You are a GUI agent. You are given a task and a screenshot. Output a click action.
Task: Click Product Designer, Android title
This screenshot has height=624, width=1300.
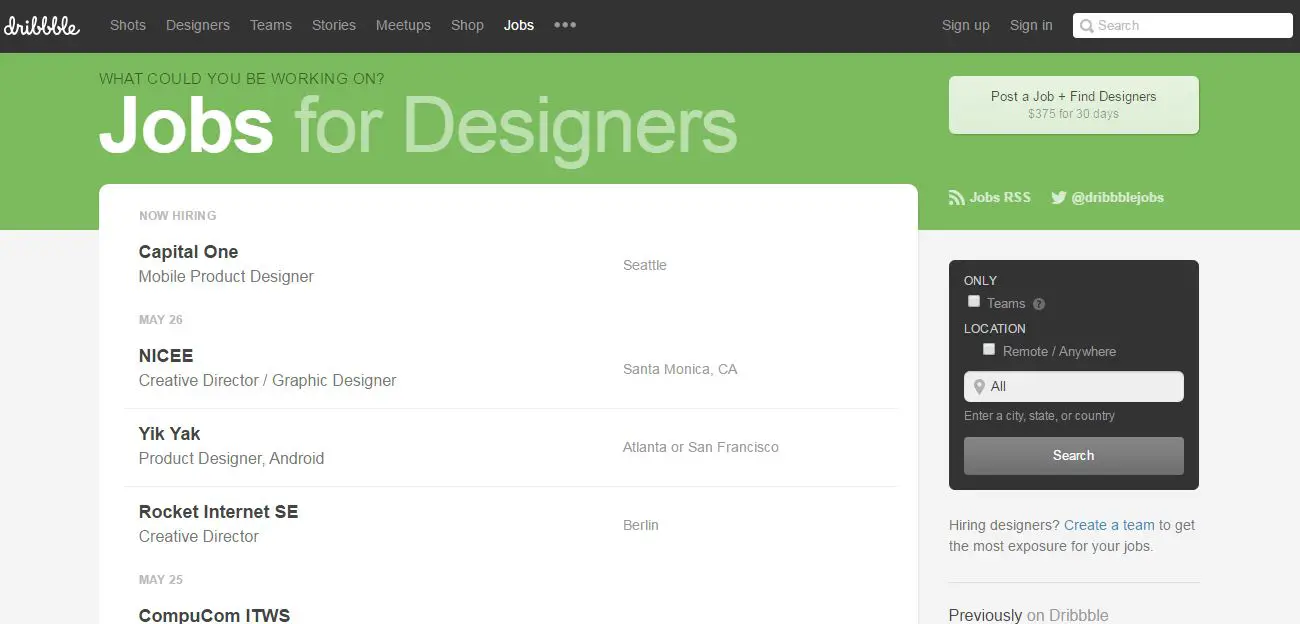231,459
